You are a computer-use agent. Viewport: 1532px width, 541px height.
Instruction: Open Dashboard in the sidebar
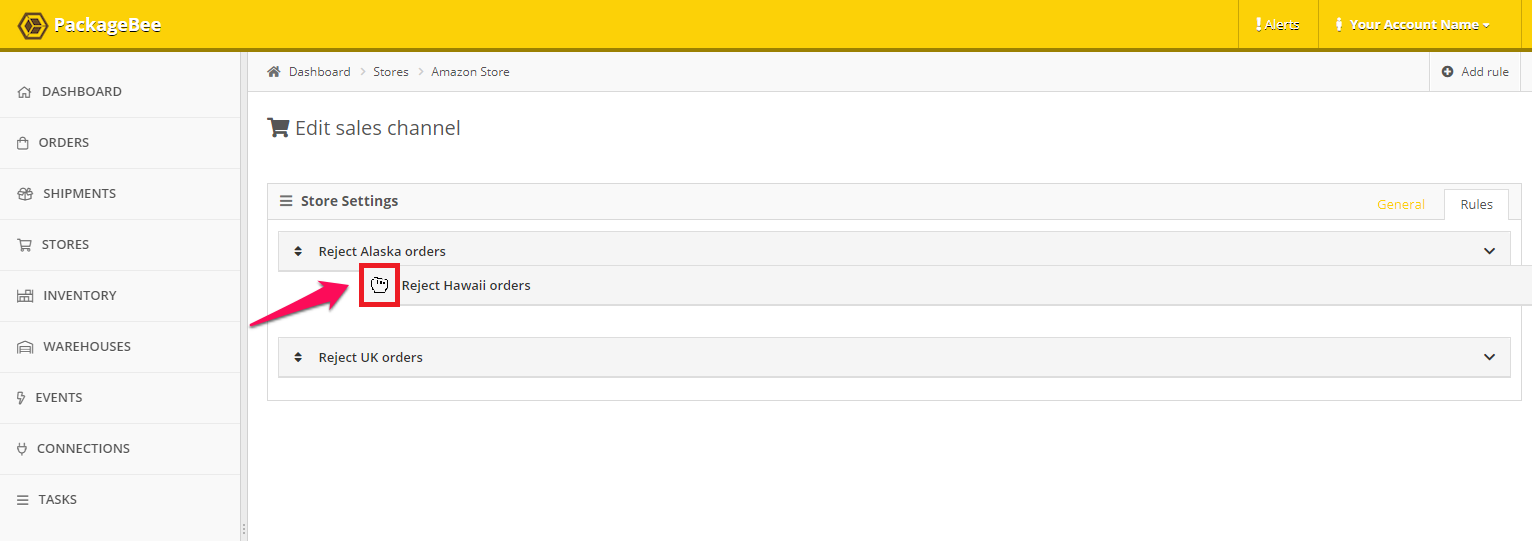(120, 92)
